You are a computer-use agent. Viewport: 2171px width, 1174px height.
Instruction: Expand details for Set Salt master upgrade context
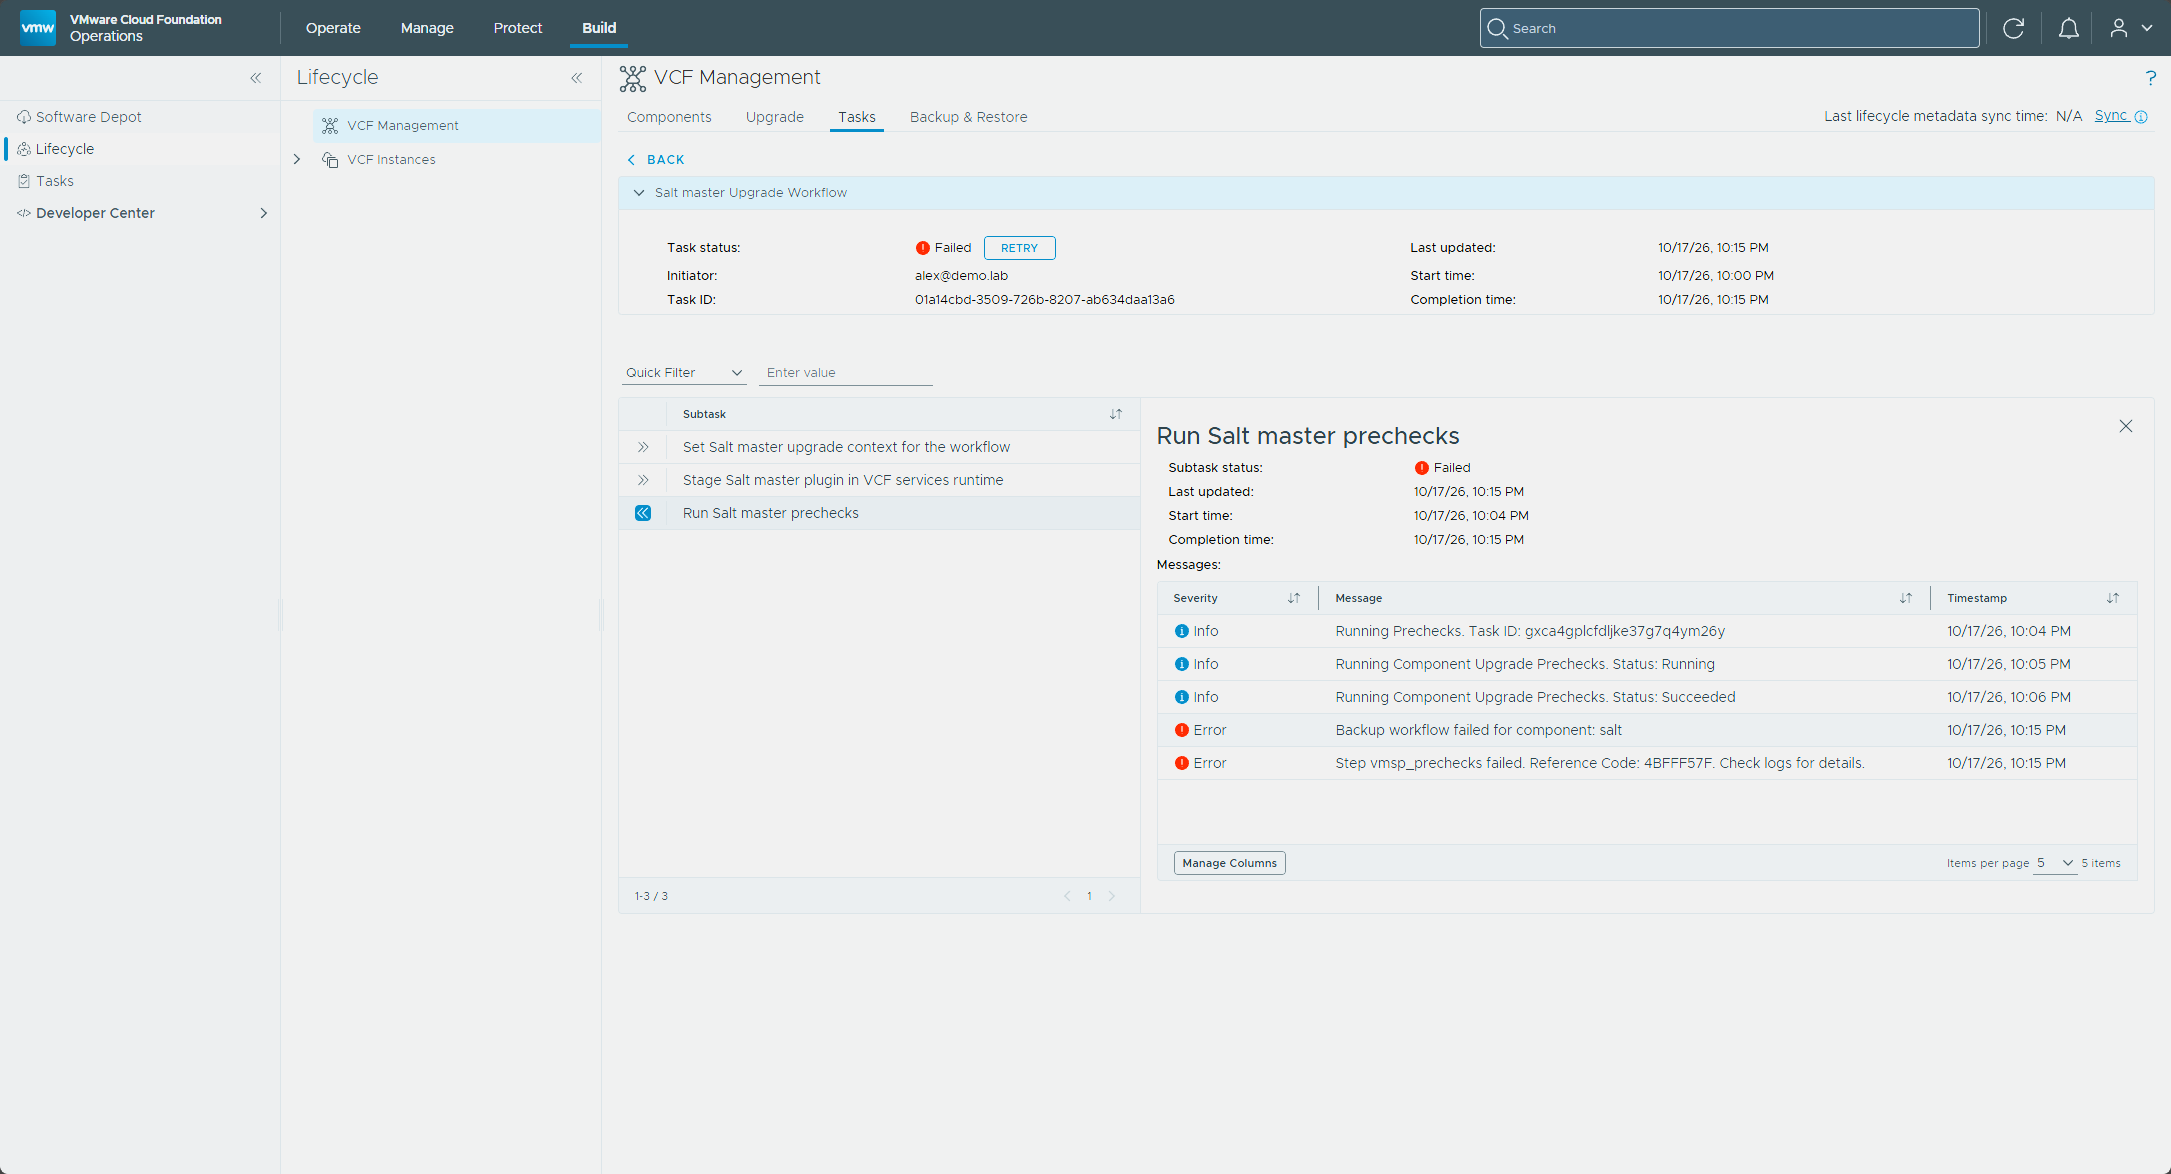click(x=643, y=447)
